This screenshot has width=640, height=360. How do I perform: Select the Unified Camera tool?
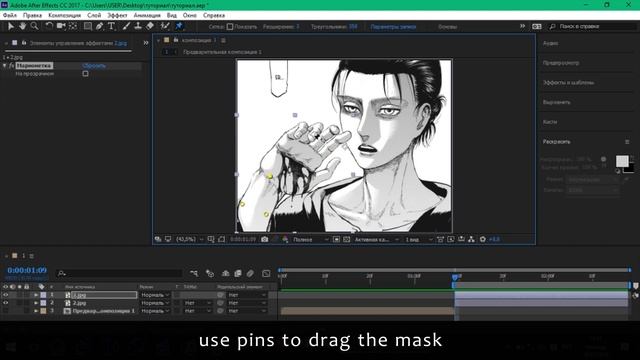tap(61, 26)
